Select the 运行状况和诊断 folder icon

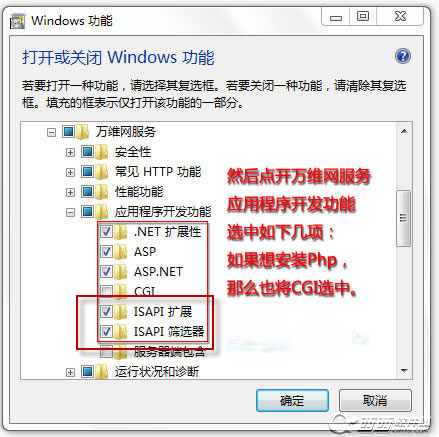click(102, 372)
